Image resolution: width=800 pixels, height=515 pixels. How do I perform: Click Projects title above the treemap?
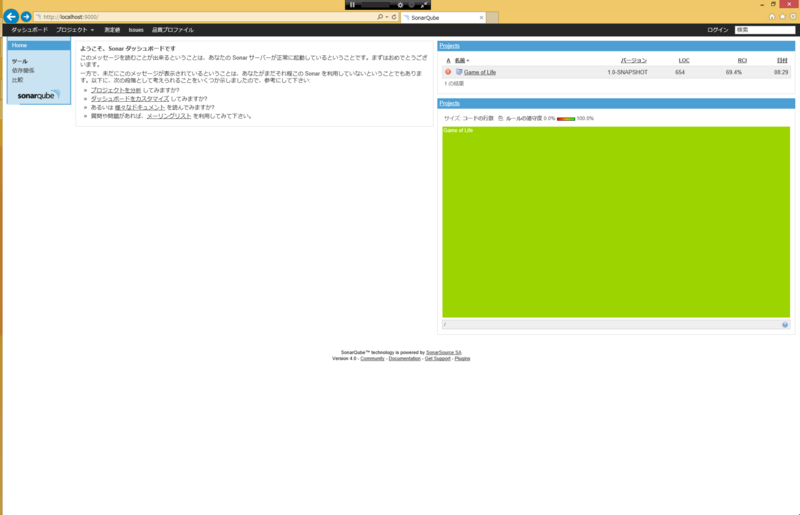click(449, 103)
